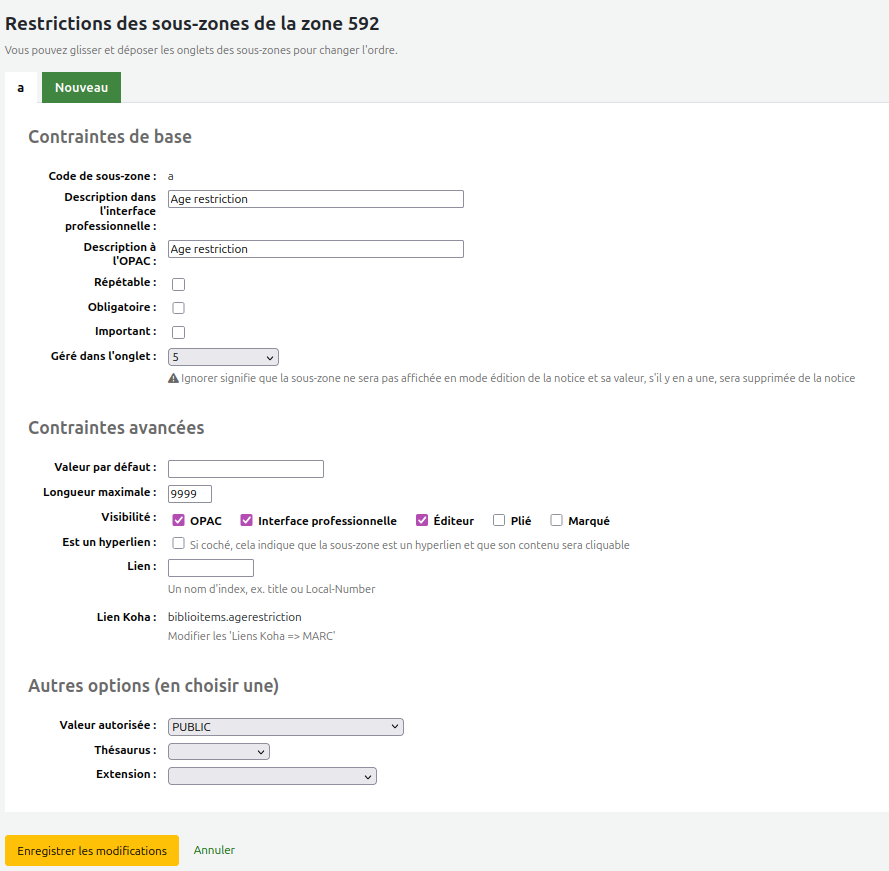
Task: Click the 'Restrictions des sous-zones de la zone 592' title
Action: 192,24
